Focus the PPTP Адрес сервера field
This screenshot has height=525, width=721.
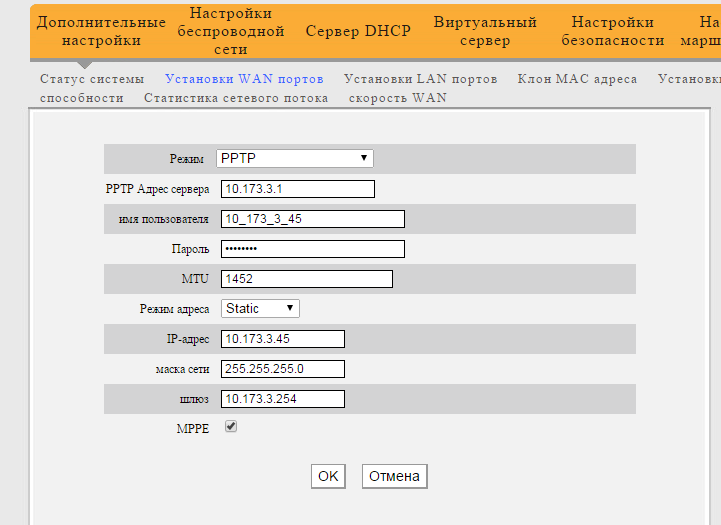298,189
